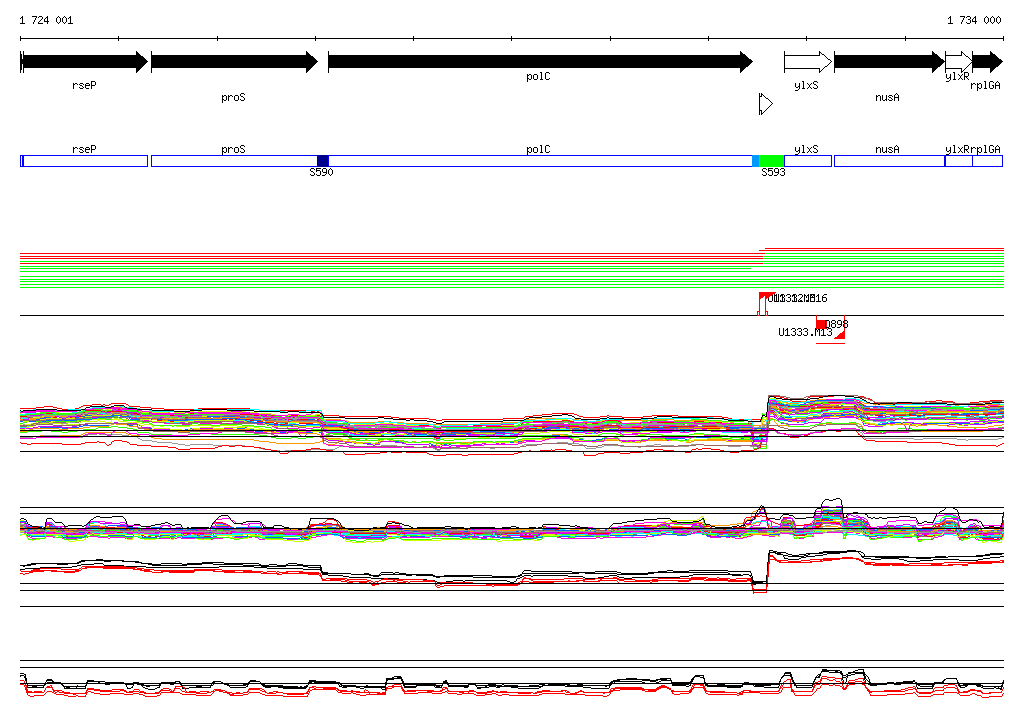Click the U1333.M13 label
The width and height of the screenshot is (1024, 714).
(805, 332)
